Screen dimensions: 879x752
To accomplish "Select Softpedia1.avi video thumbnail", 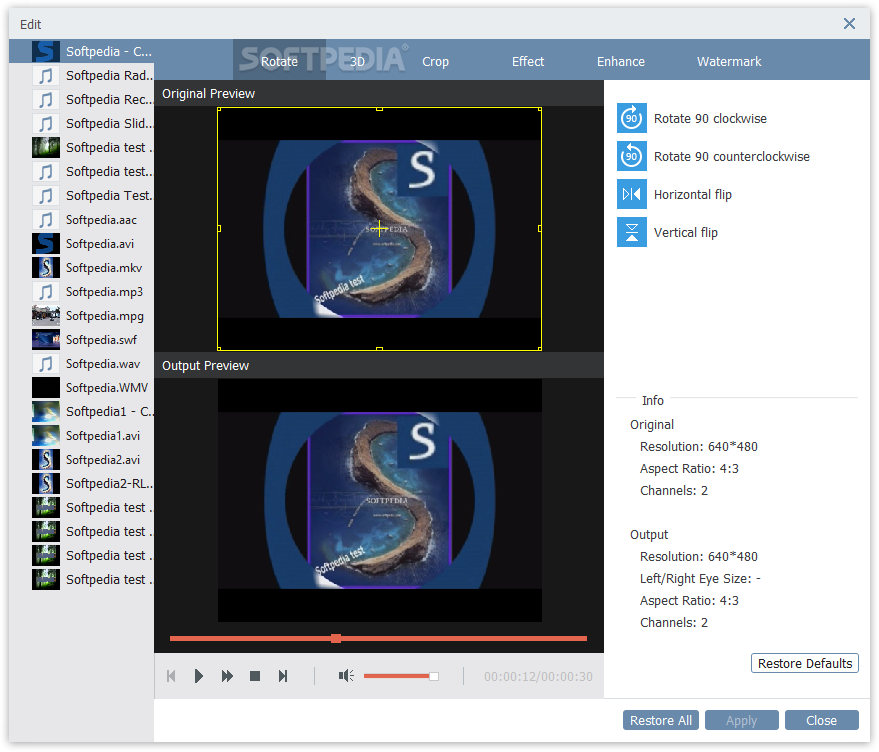I will pyautogui.click(x=46, y=436).
